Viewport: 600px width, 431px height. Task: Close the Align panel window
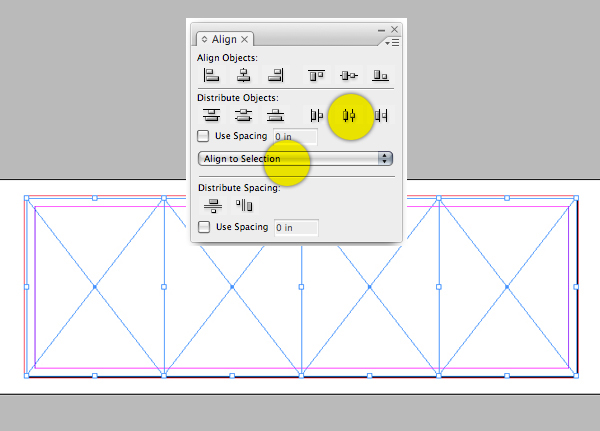tap(395, 29)
